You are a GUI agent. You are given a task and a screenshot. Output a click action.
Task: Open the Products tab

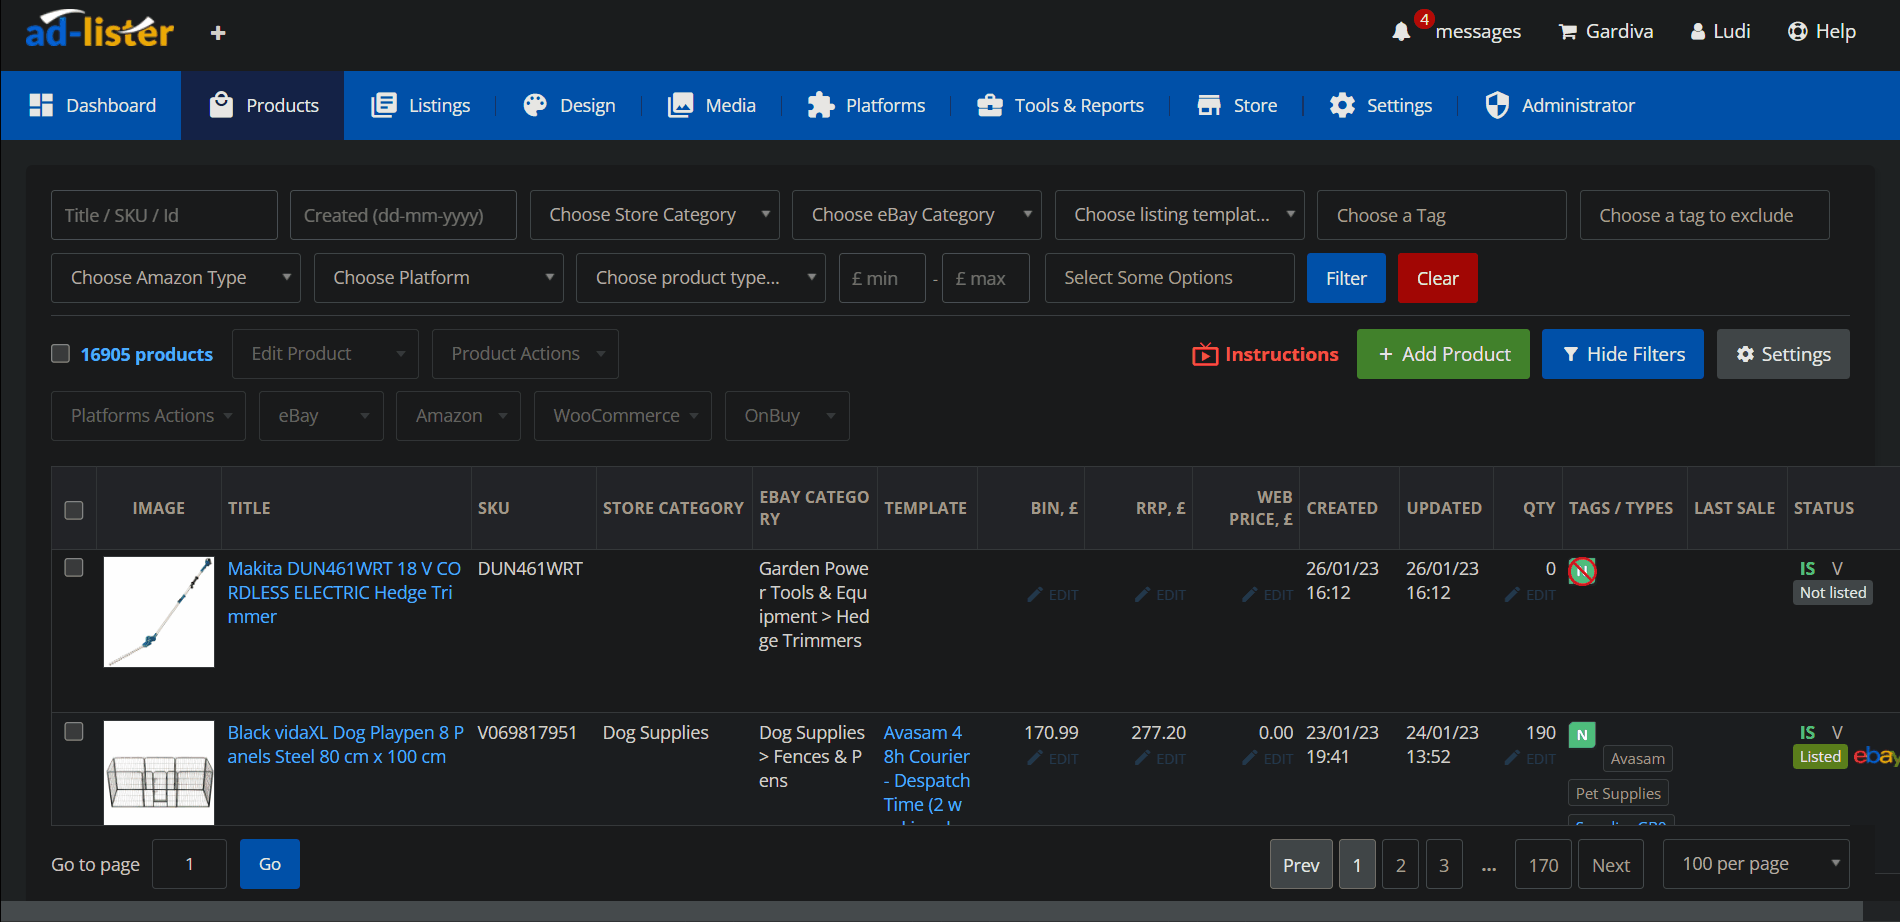pos(263,105)
